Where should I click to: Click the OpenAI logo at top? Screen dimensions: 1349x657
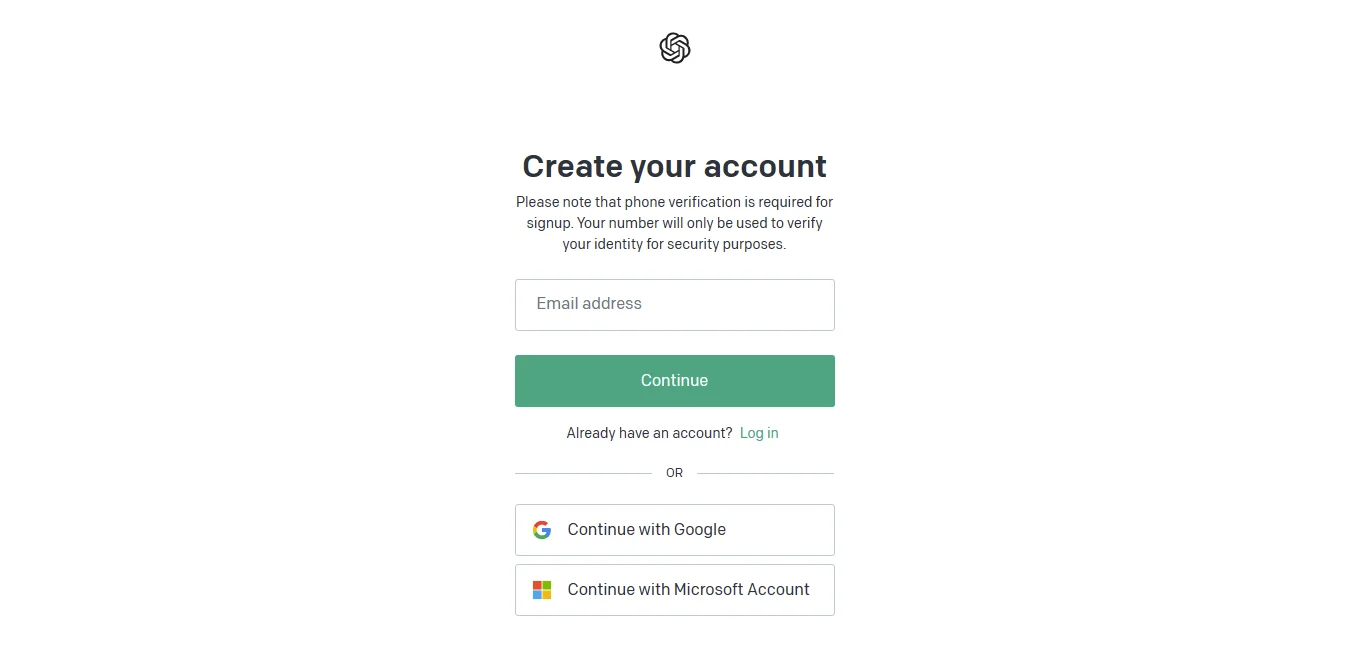tap(675, 48)
